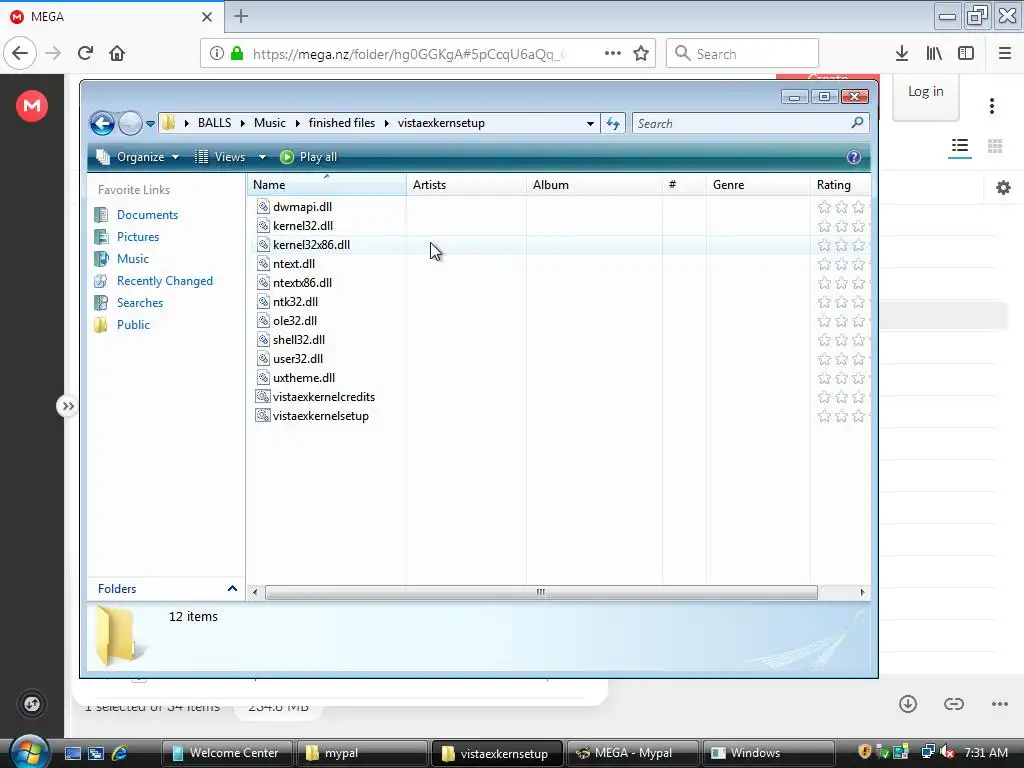Open Public favorite link
The height and width of the screenshot is (768, 1024).
coord(133,325)
